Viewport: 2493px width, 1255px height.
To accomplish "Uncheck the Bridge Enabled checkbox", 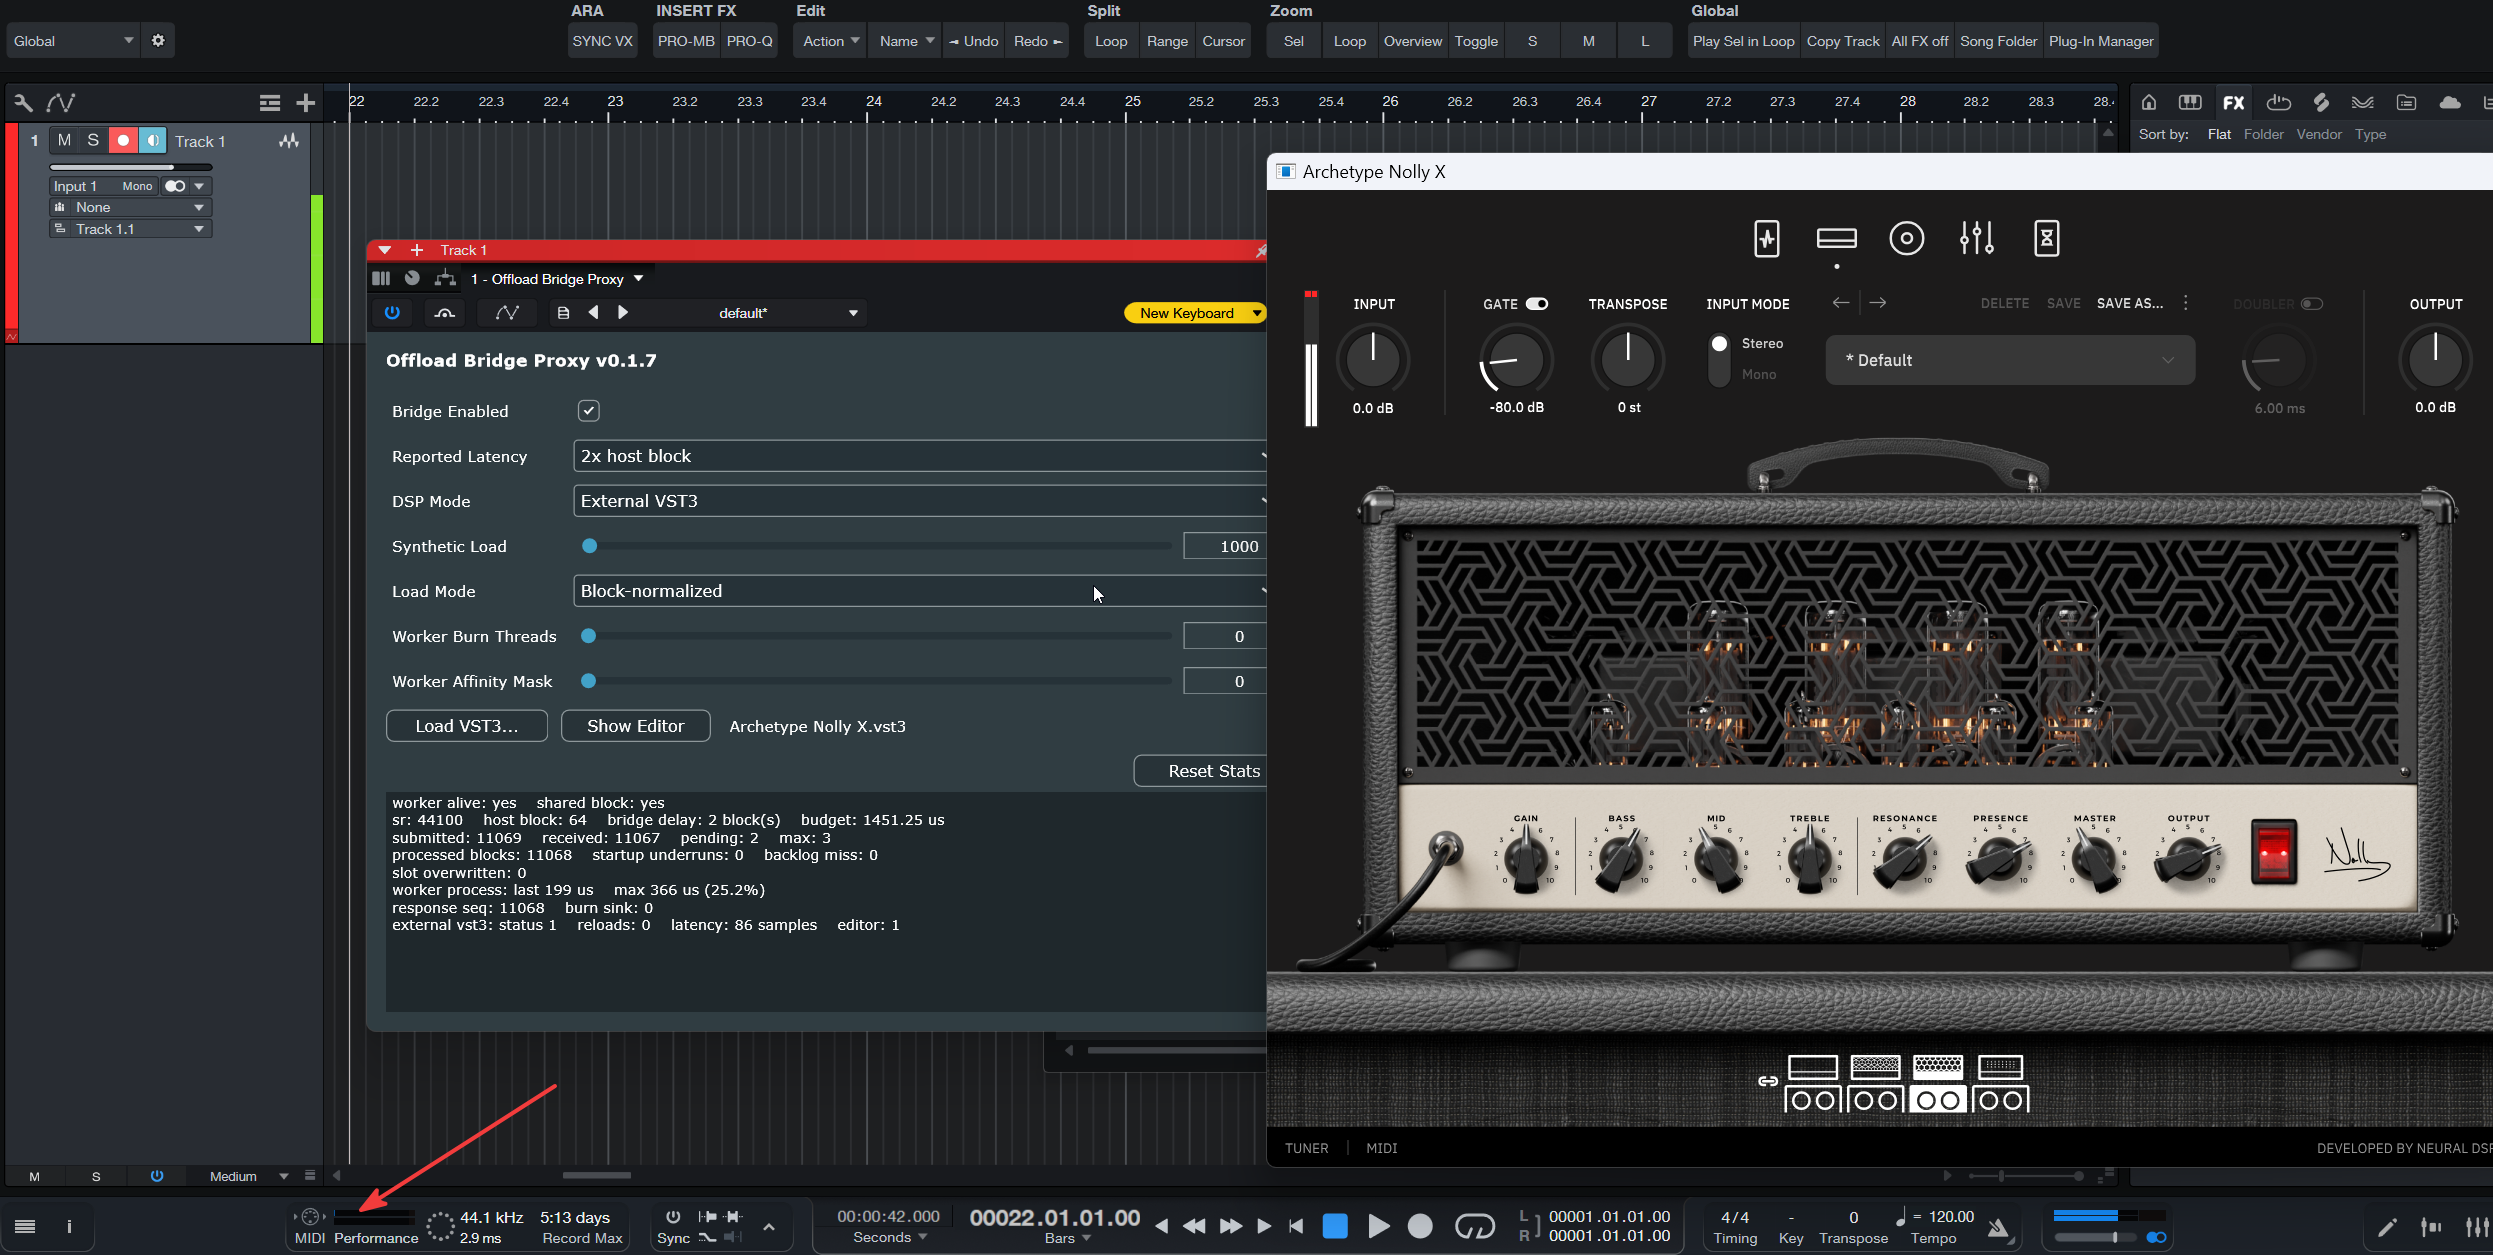I will coord(589,411).
